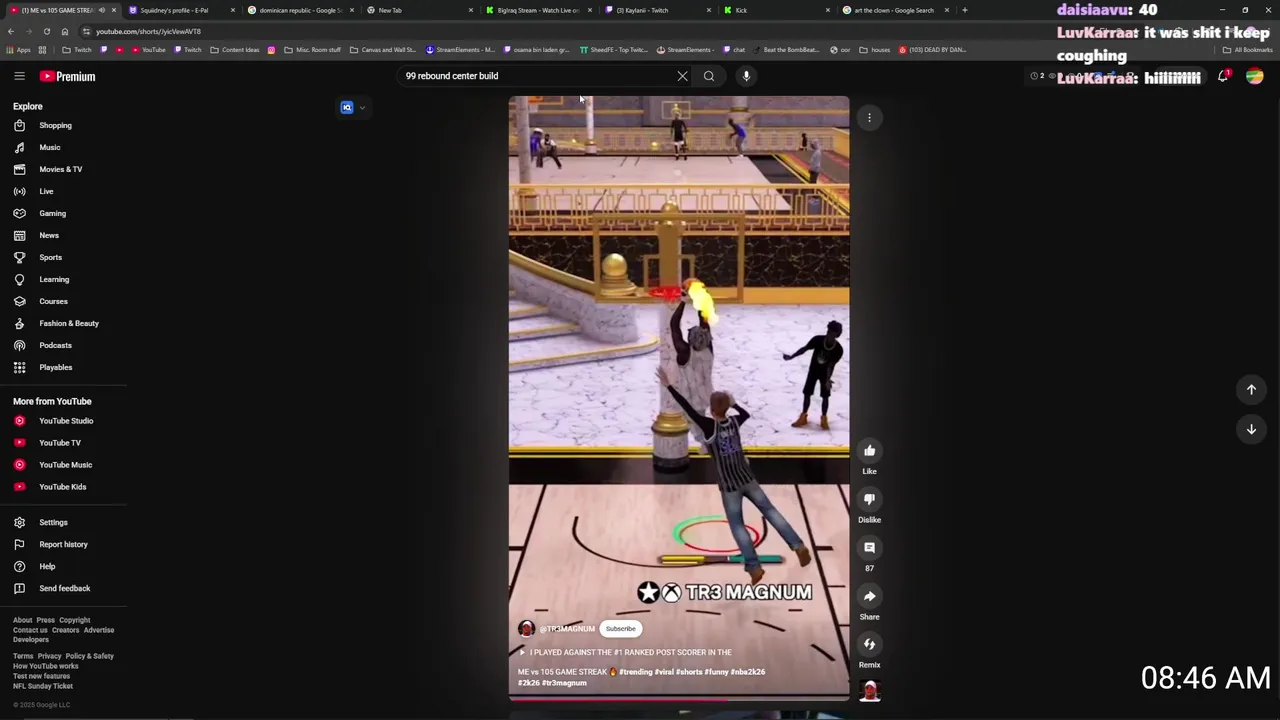The height and width of the screenshot is (720, 1280).
Task: Open YouTube Kids
Action: pyautogui.click(x=63, y=487)
